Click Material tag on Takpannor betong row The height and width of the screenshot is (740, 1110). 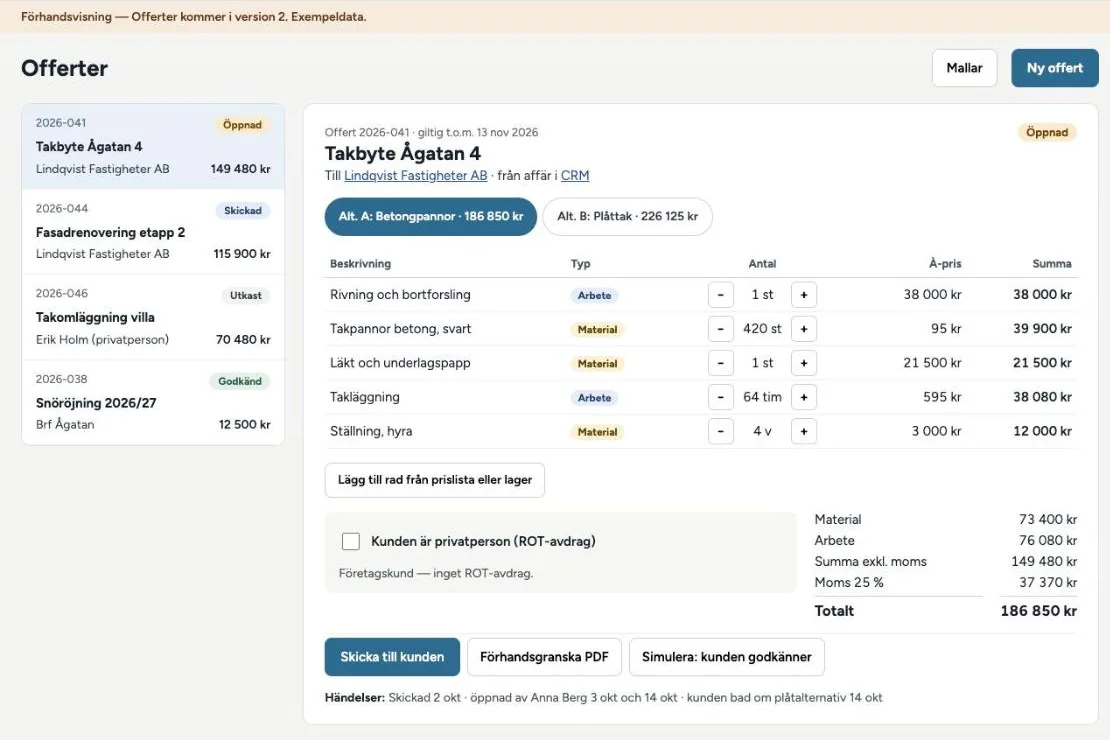597,329
